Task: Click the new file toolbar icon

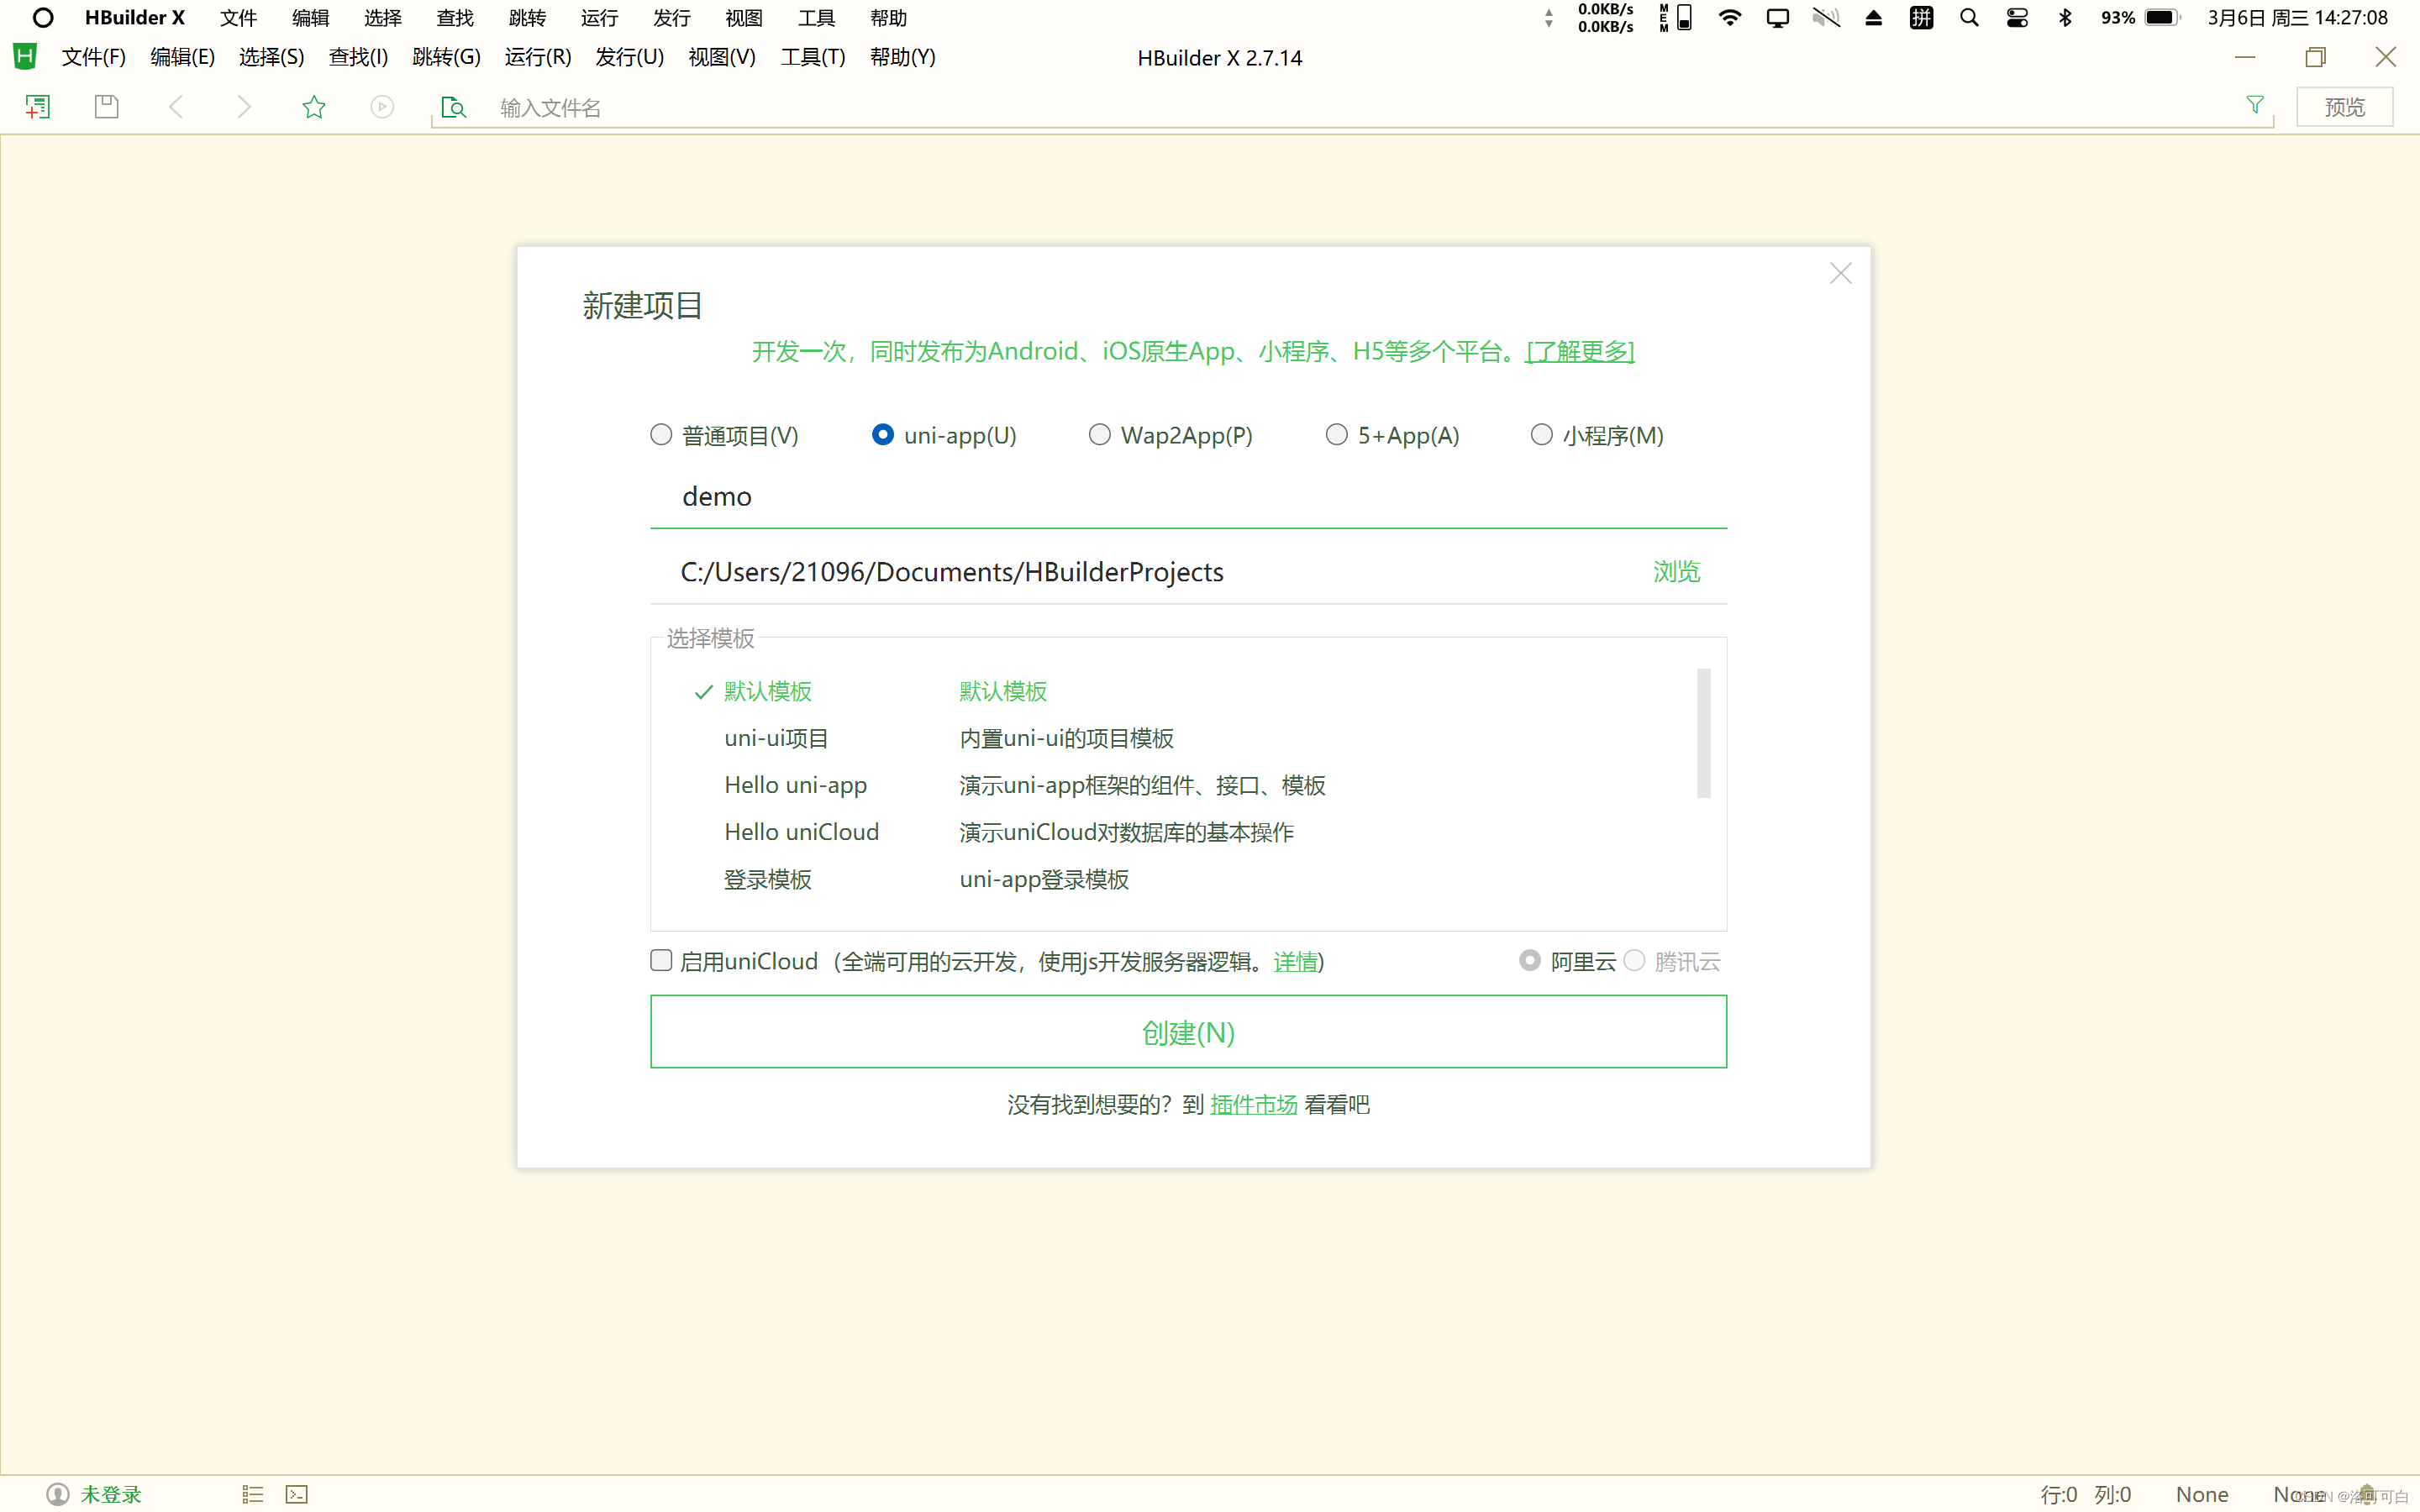Action: [37, 106]
